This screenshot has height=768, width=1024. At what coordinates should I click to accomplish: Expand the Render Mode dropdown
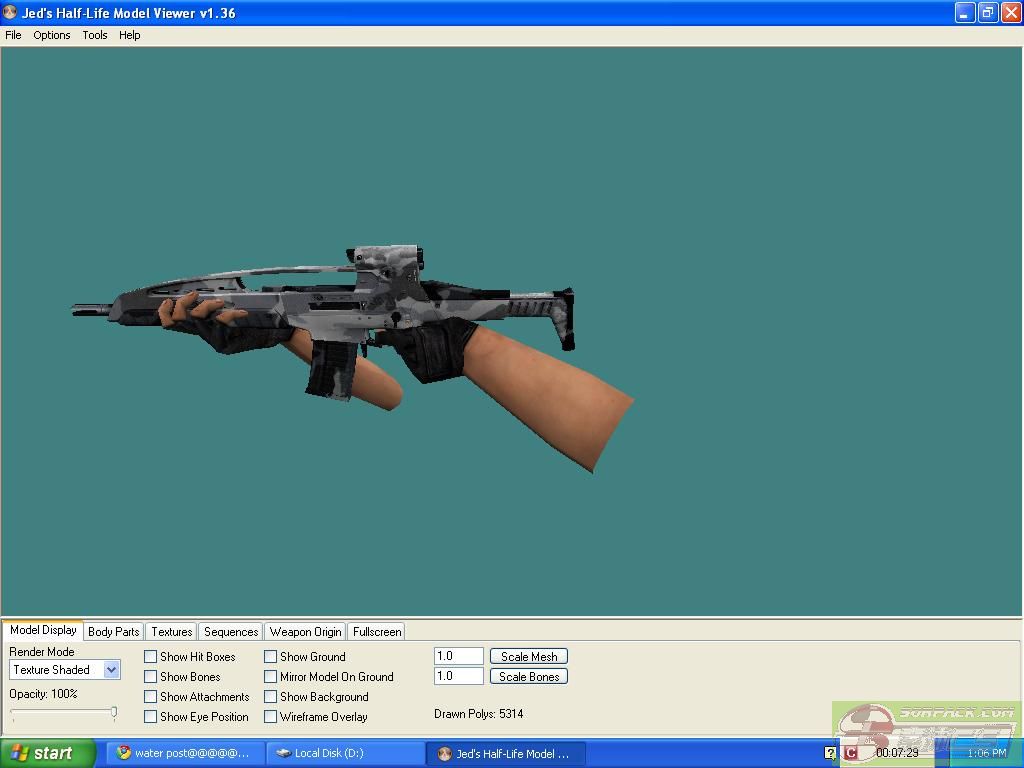(x=111, y=670)
